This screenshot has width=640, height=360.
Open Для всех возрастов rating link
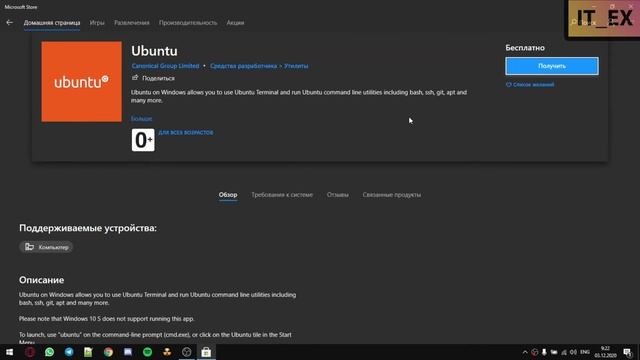186,132
